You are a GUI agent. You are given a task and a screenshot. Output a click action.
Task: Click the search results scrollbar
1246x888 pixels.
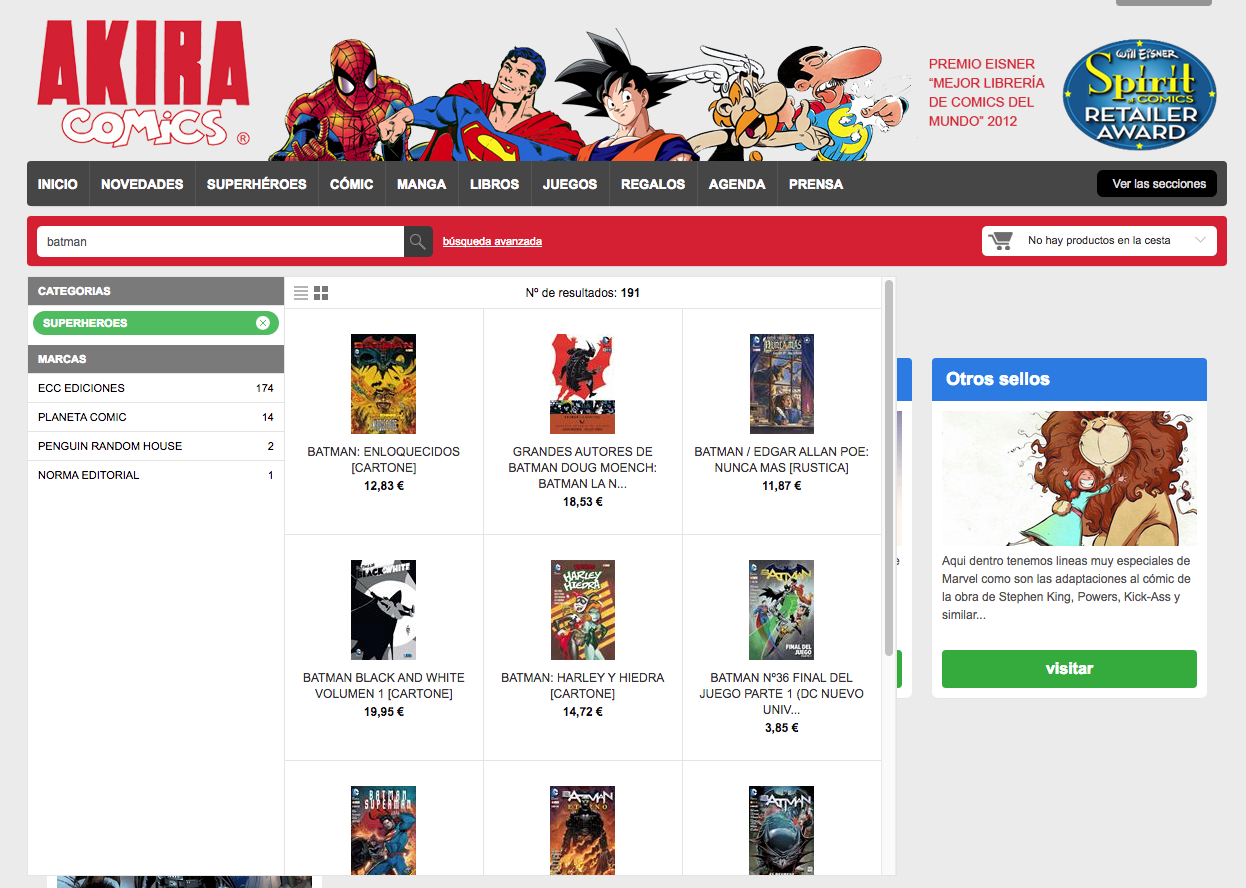(888, 470)
